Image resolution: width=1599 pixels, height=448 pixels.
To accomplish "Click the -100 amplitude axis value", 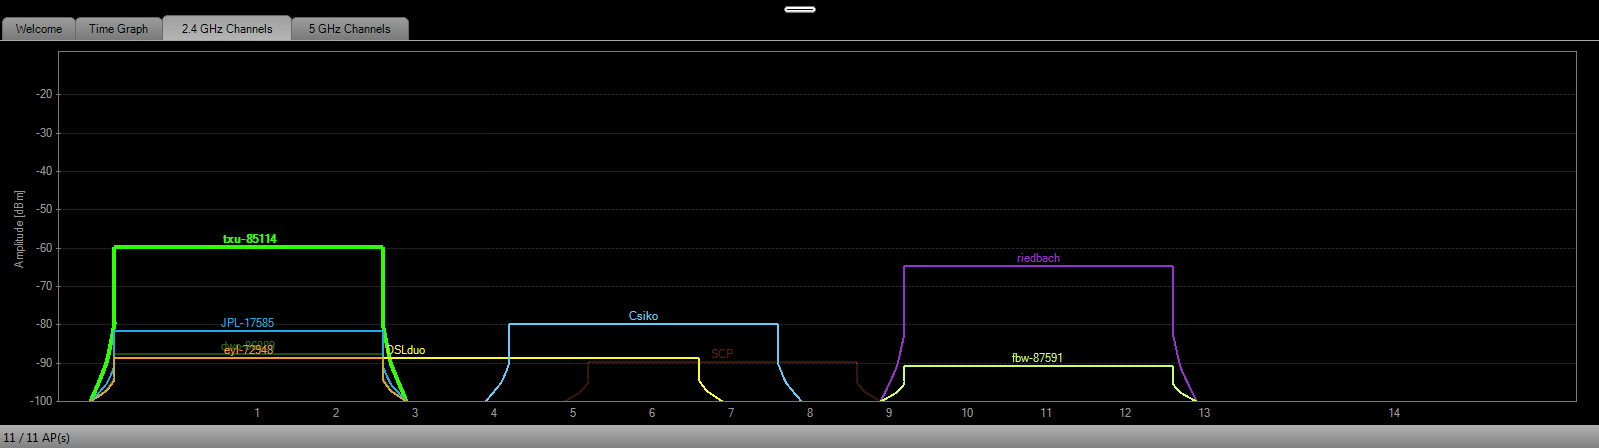I will pos(39,401).
